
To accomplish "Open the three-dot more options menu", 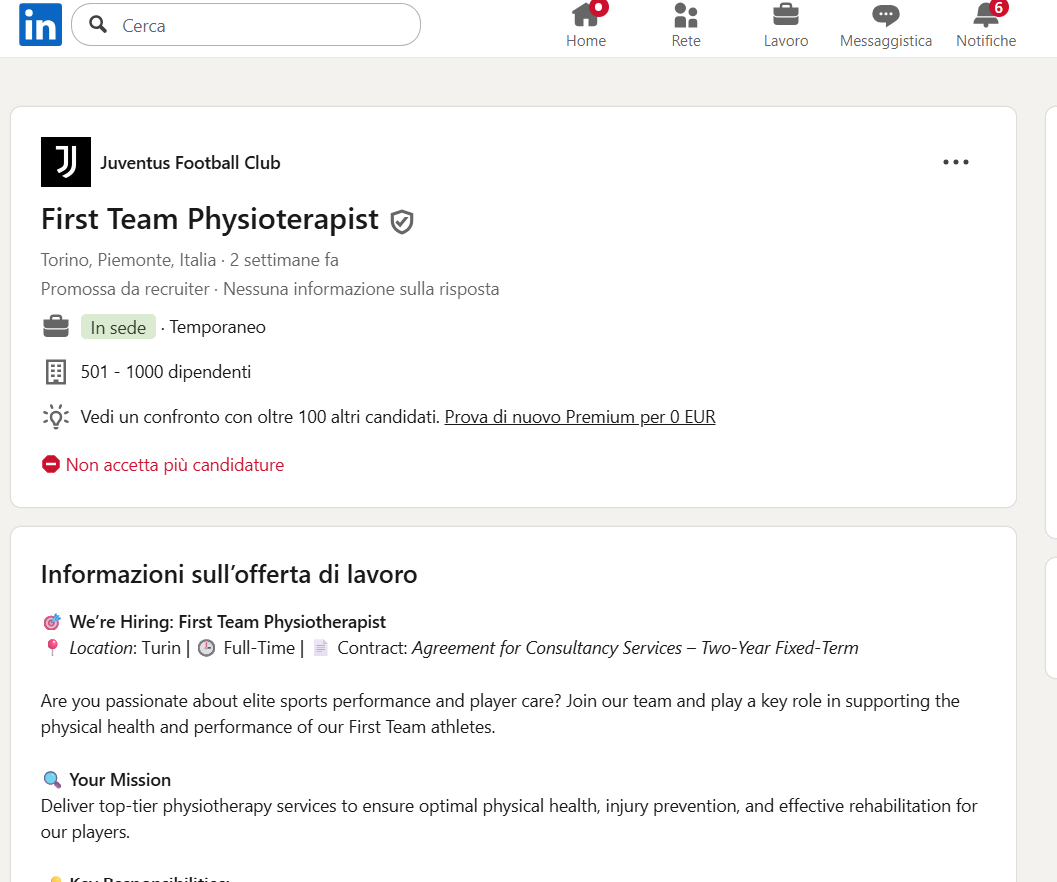I will 955,162.
